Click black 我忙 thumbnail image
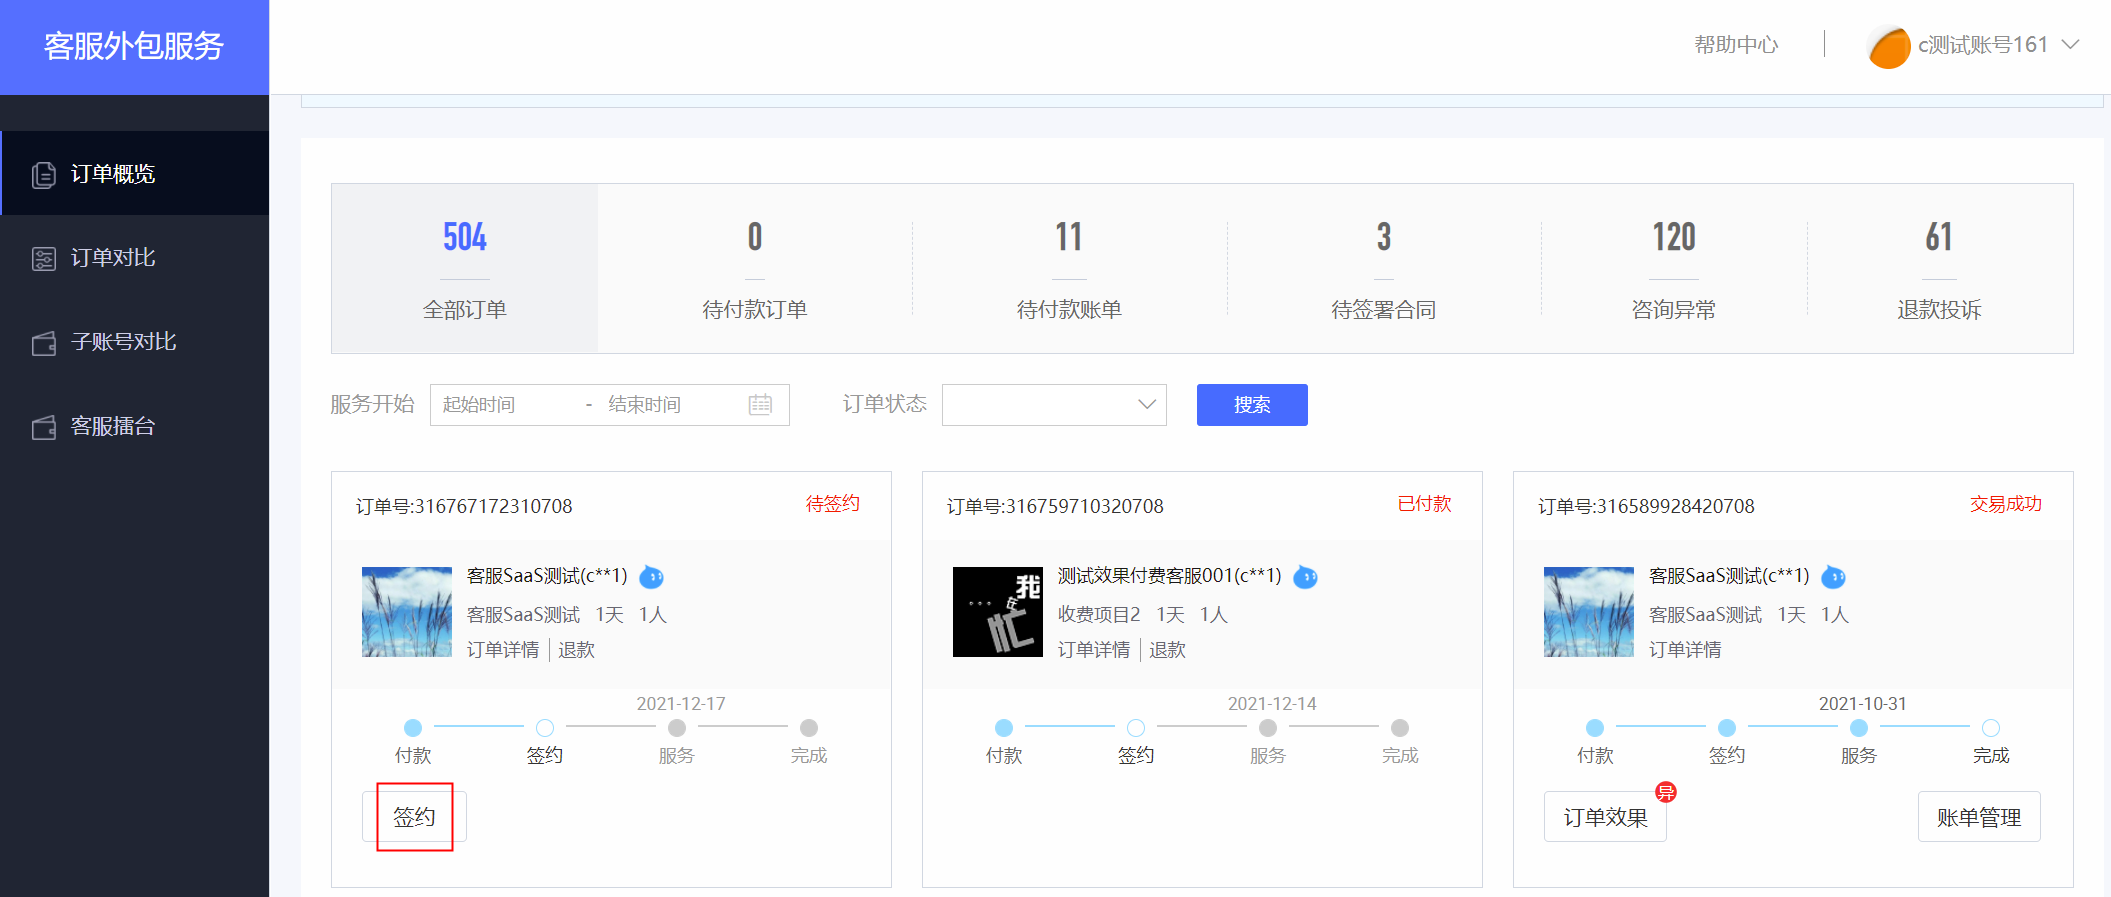2111x897 pixels. click(x=998, y=612)
